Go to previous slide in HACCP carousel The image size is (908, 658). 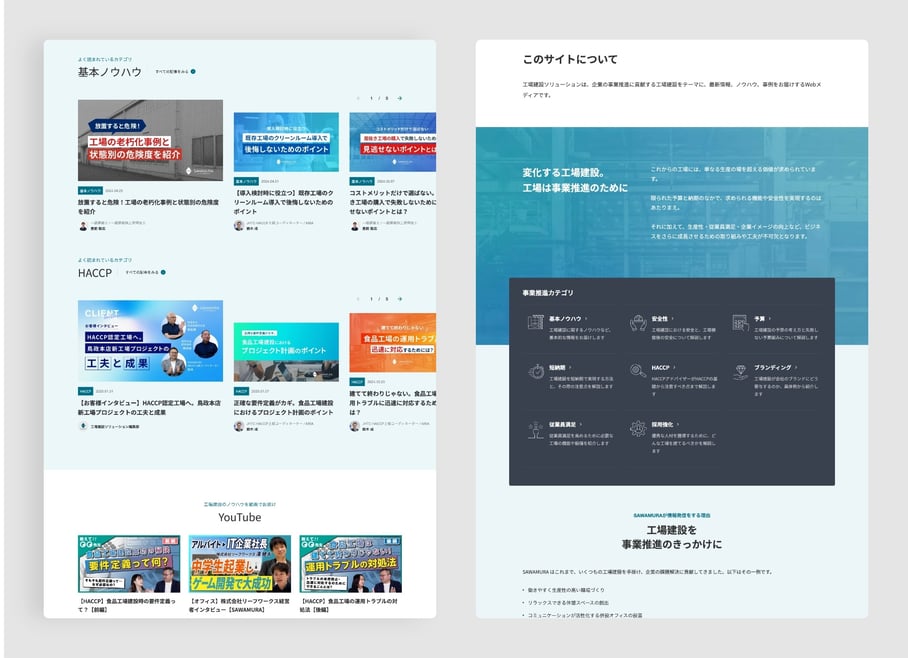pyautogui.click(x=358, y=299)
